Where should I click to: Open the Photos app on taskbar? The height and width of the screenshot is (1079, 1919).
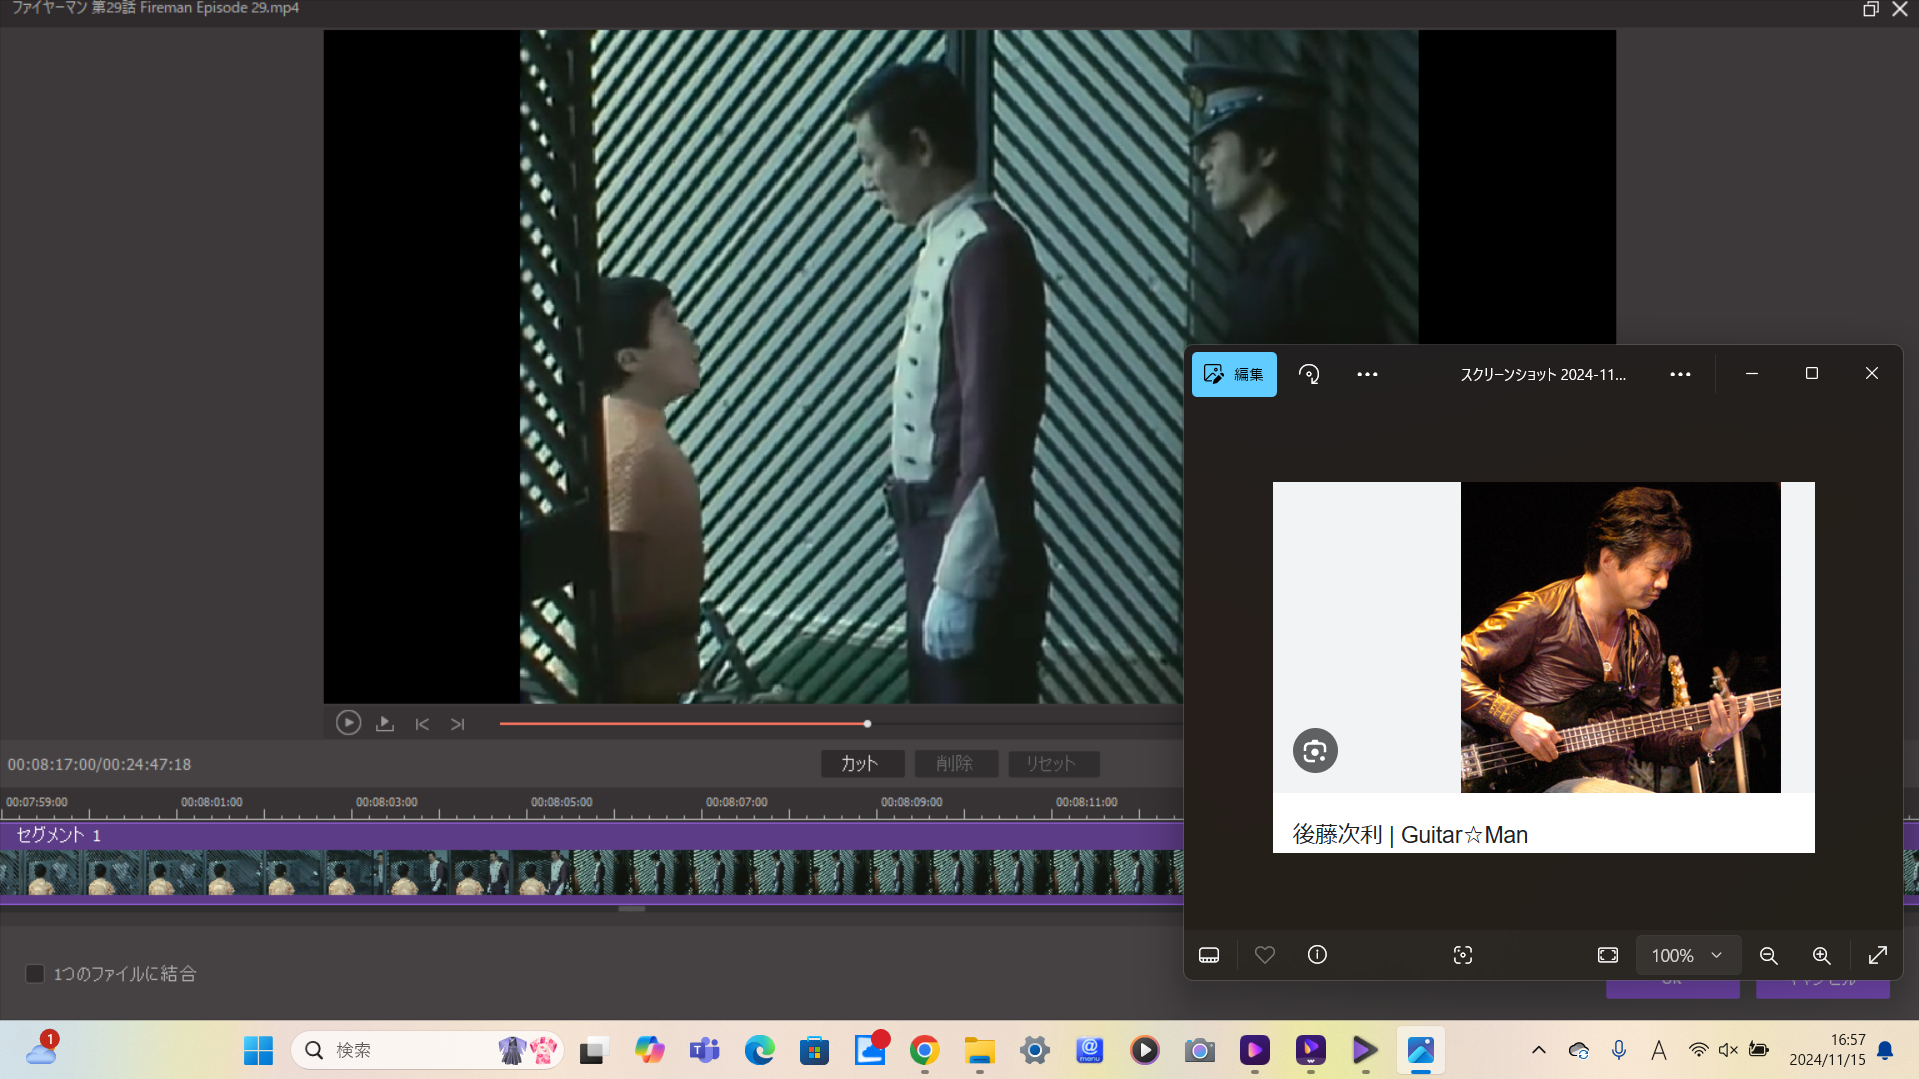point(1420,1050)
